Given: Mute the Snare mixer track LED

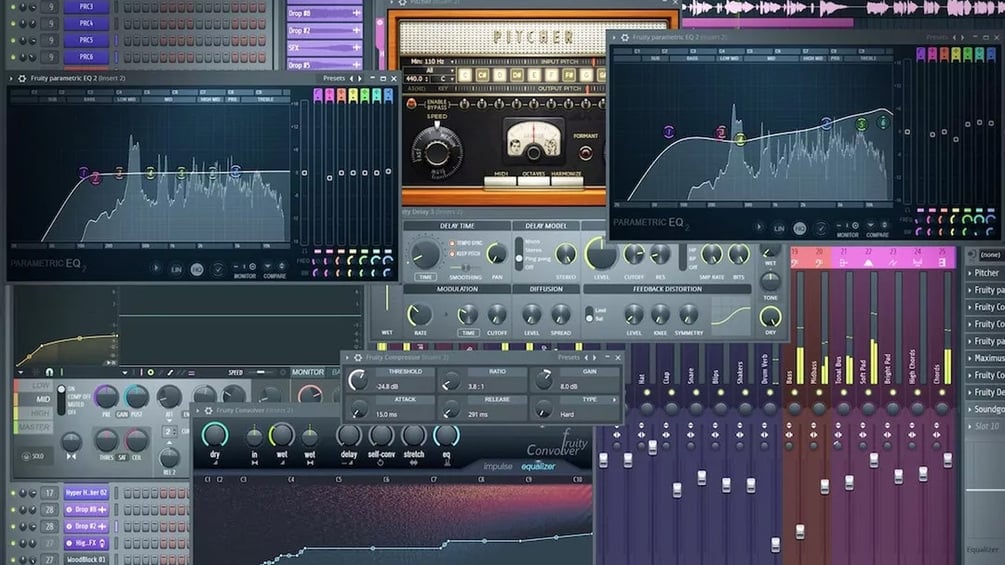Looking at the screenshot, I should tap(696, 392).
